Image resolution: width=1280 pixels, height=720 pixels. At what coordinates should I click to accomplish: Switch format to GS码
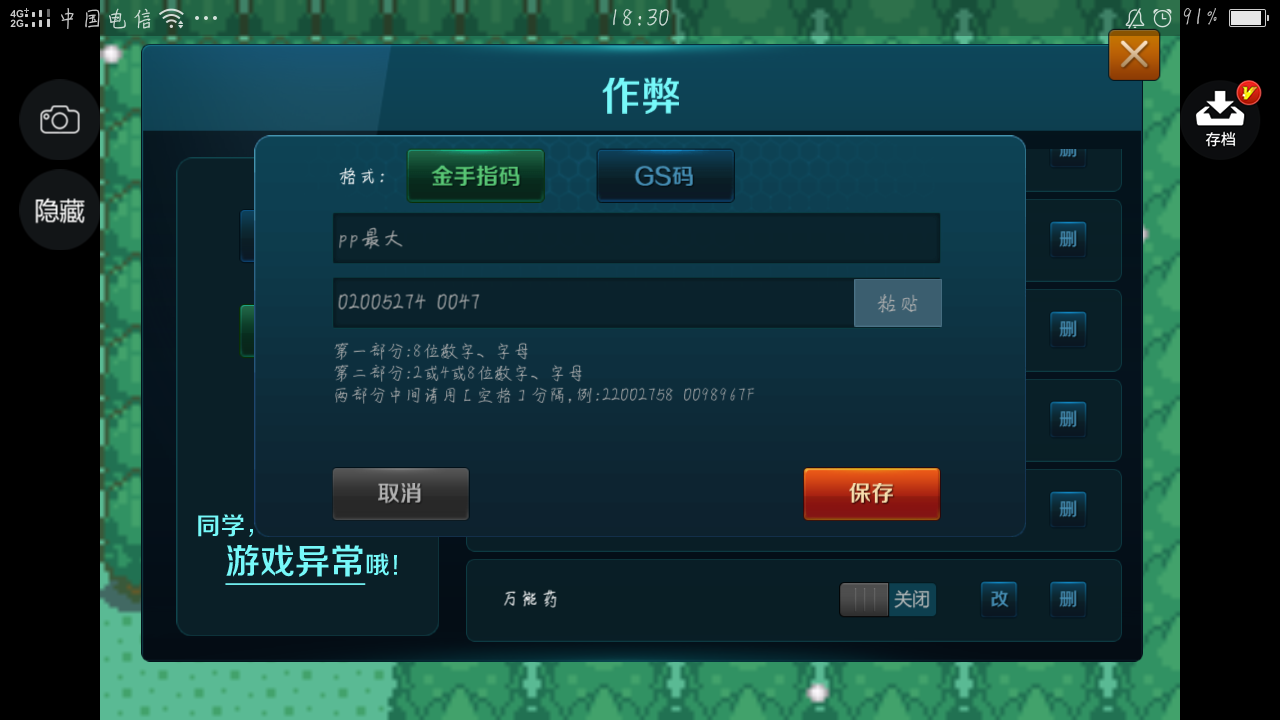tap(665, 176)
